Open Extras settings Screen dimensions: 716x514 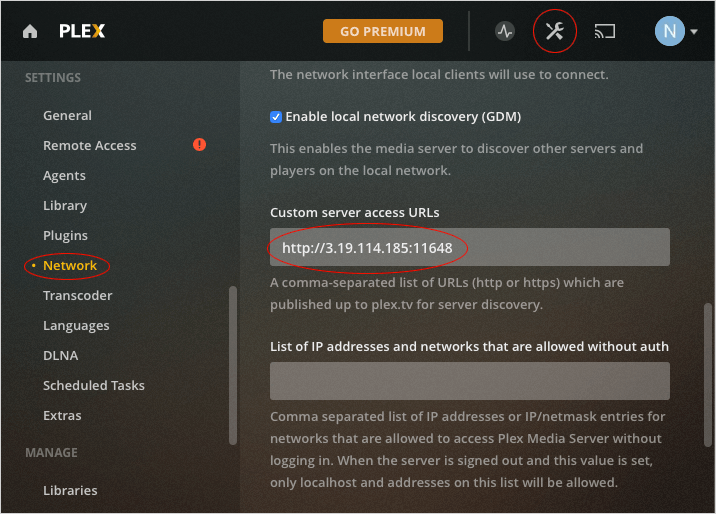pos(62,416)
